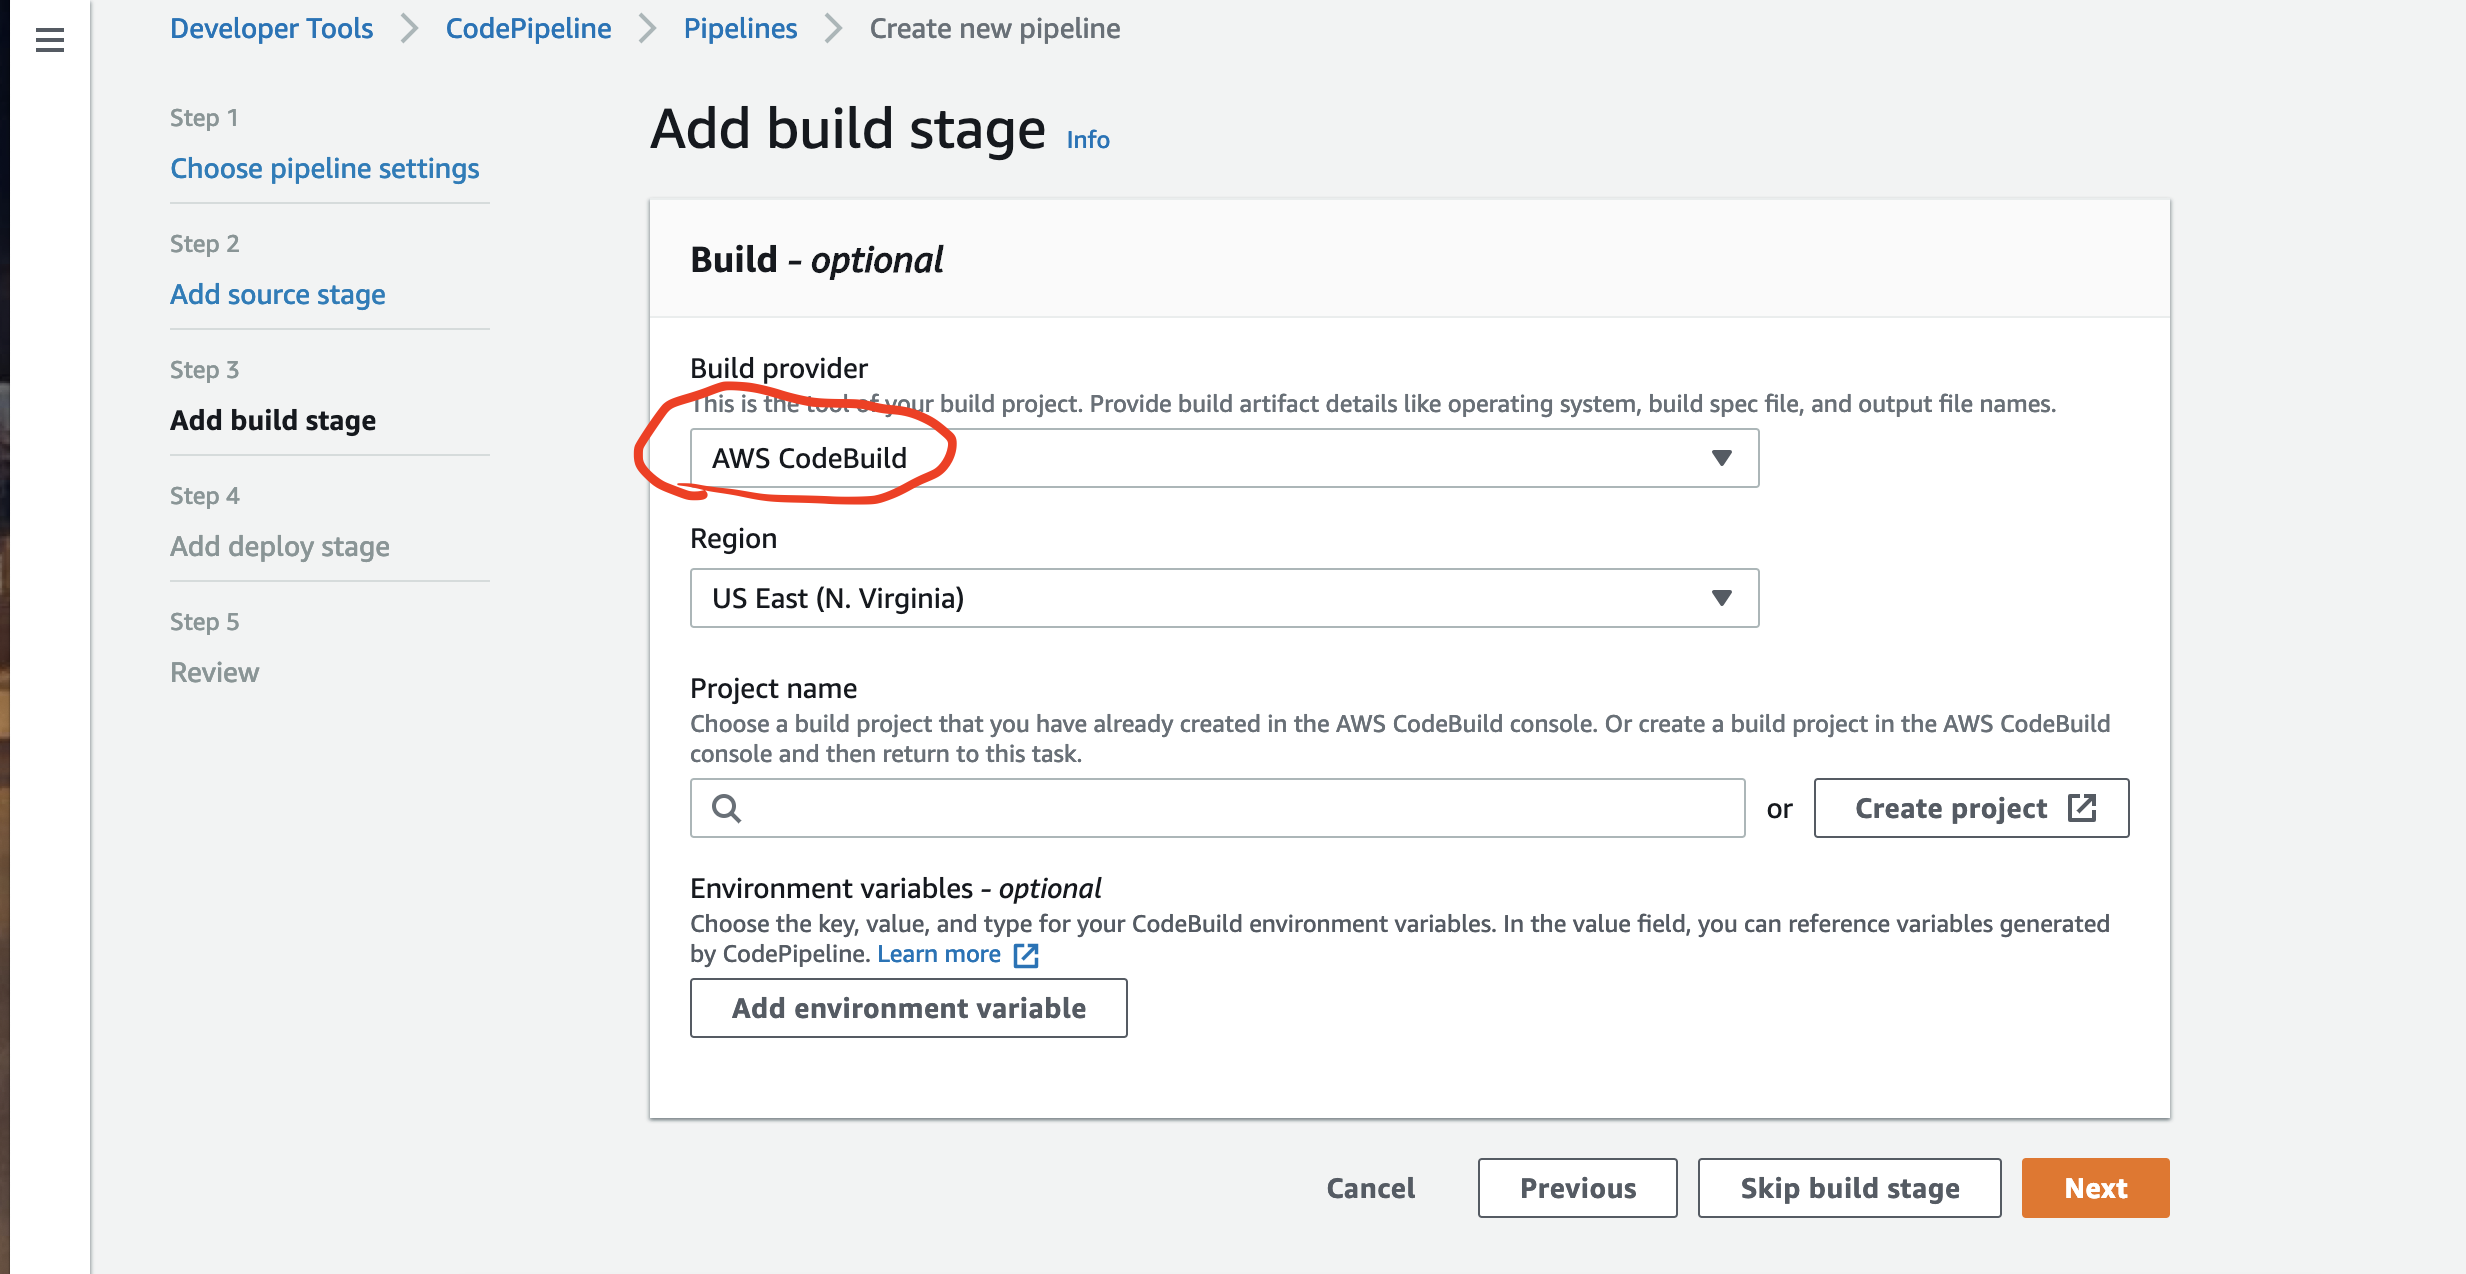Click the Environment variables - optional label

click(895, 888)
